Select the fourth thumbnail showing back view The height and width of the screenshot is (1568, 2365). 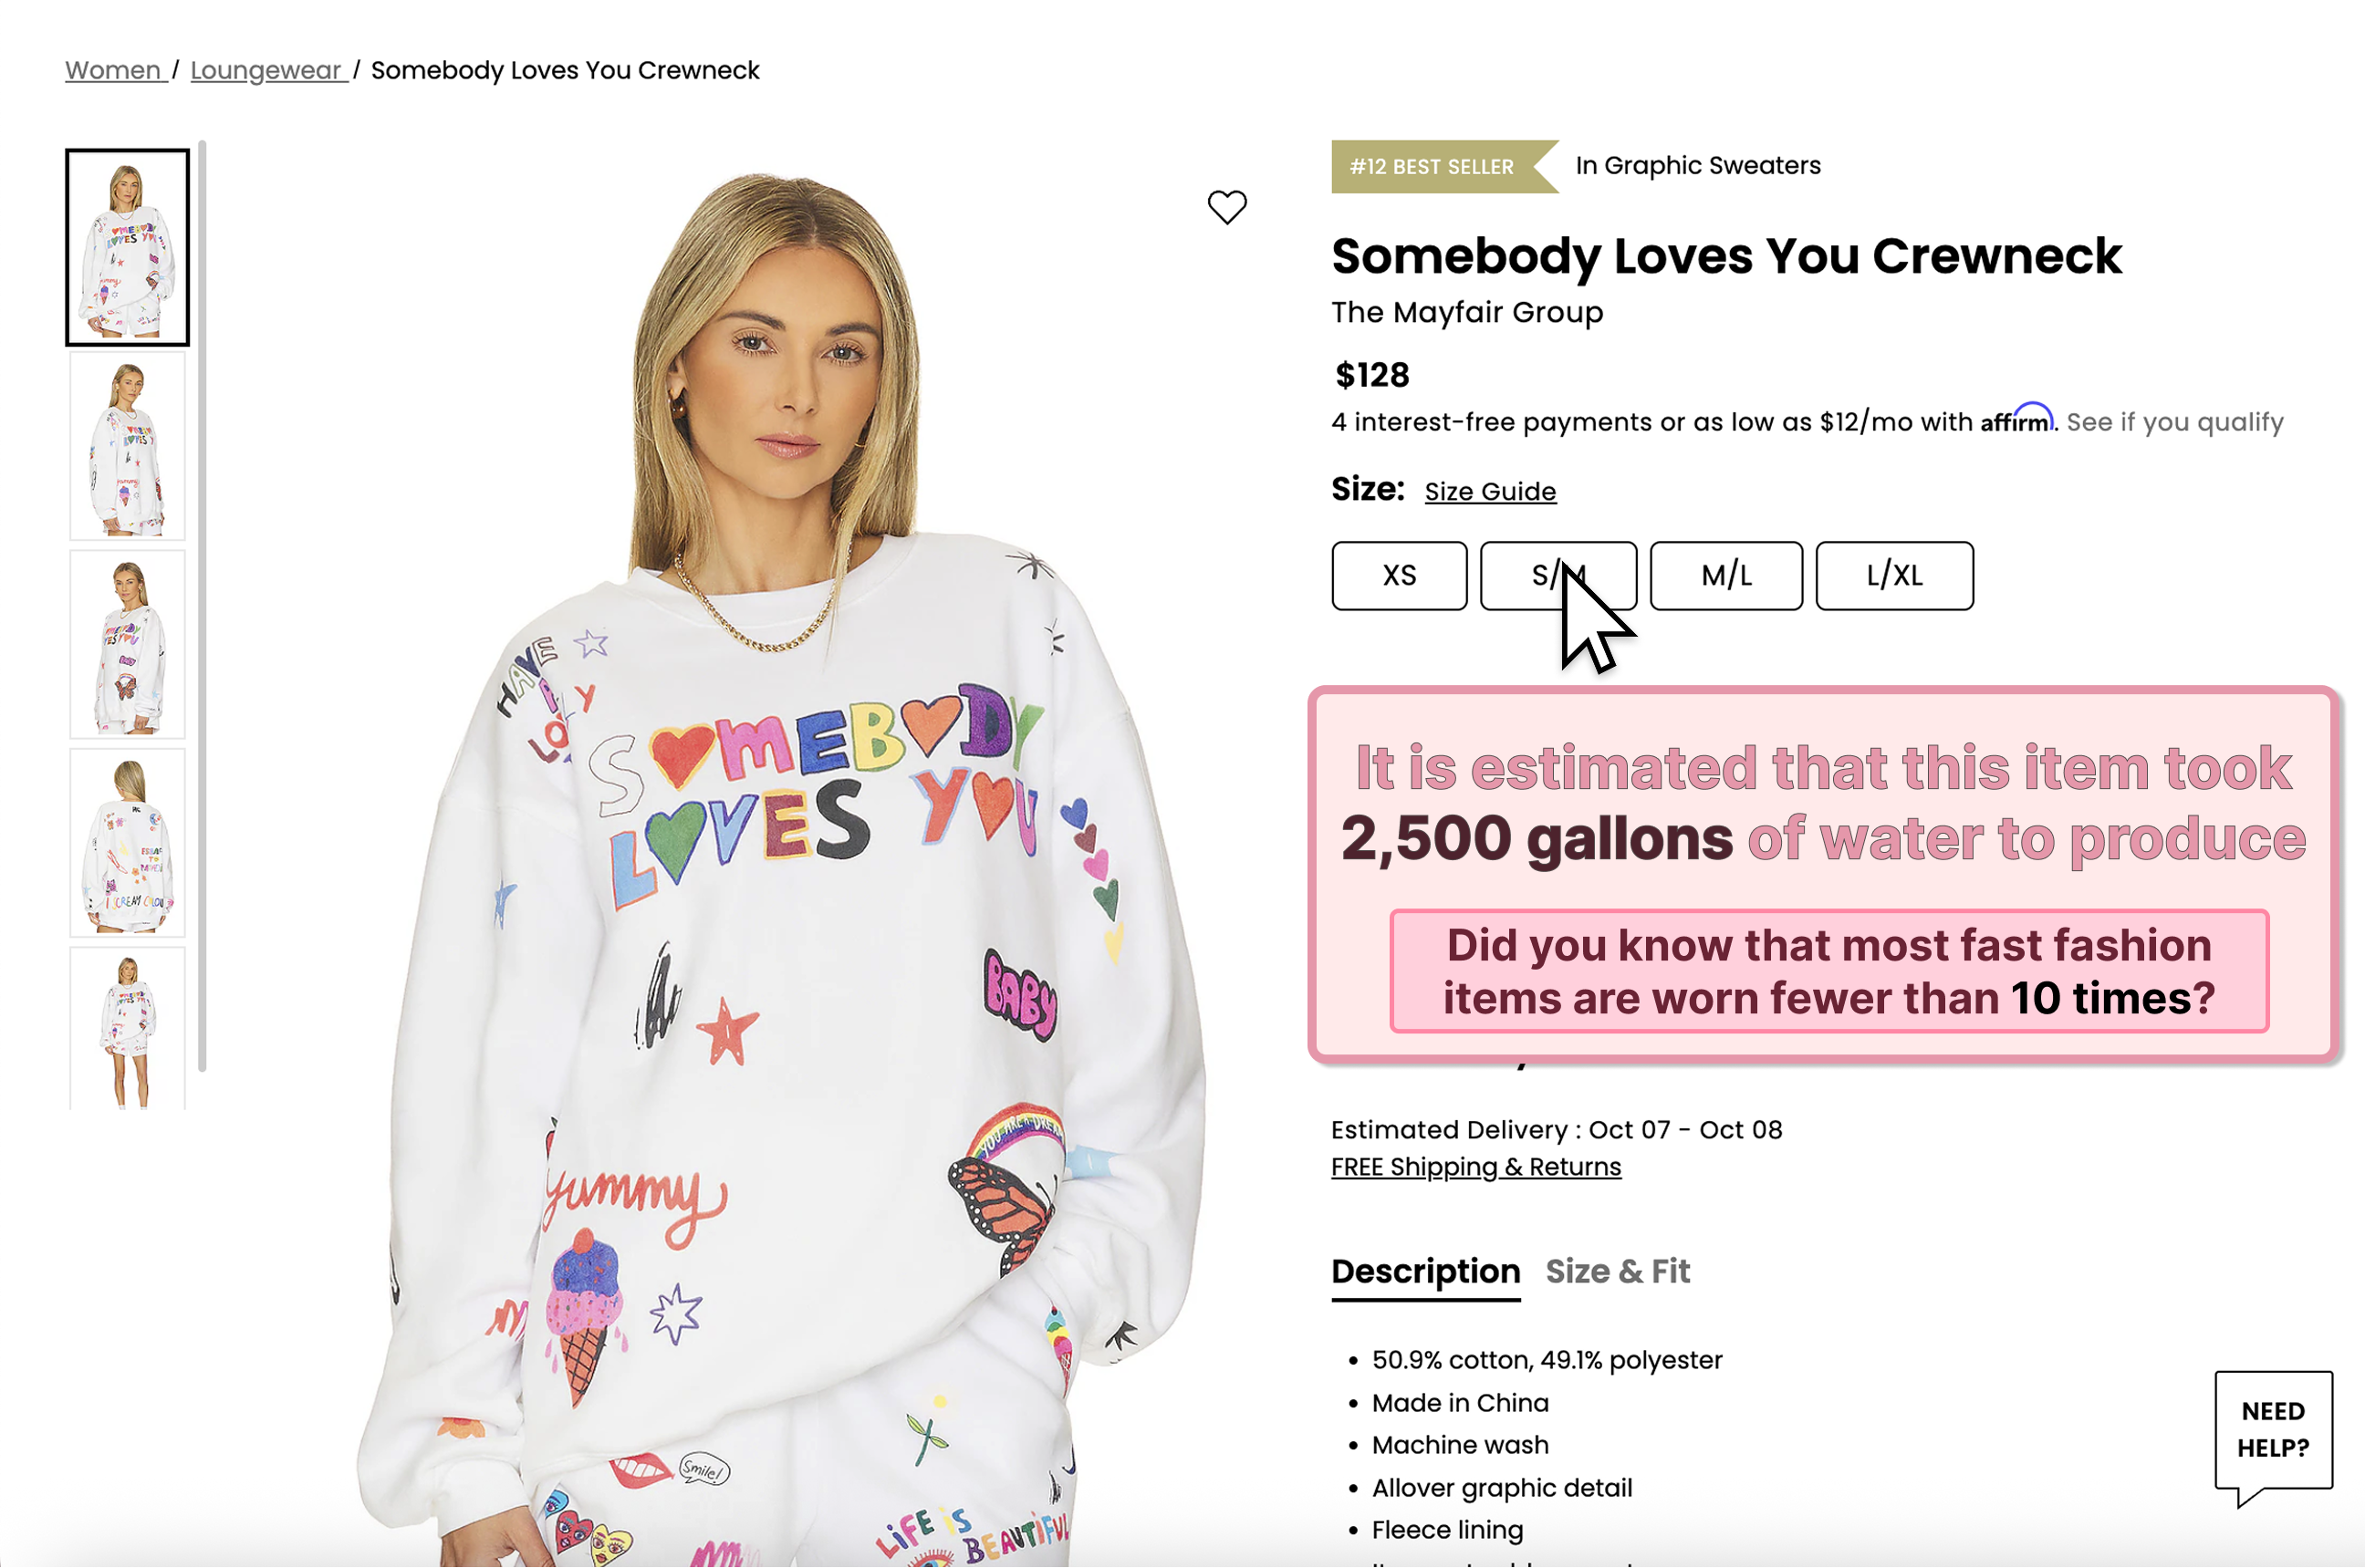point(128,843)
